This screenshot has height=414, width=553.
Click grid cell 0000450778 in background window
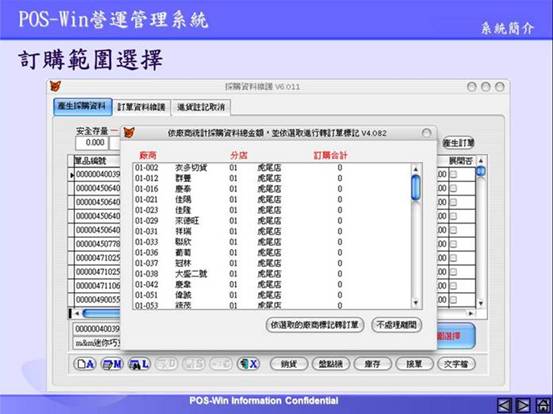[x=97, y=244]
